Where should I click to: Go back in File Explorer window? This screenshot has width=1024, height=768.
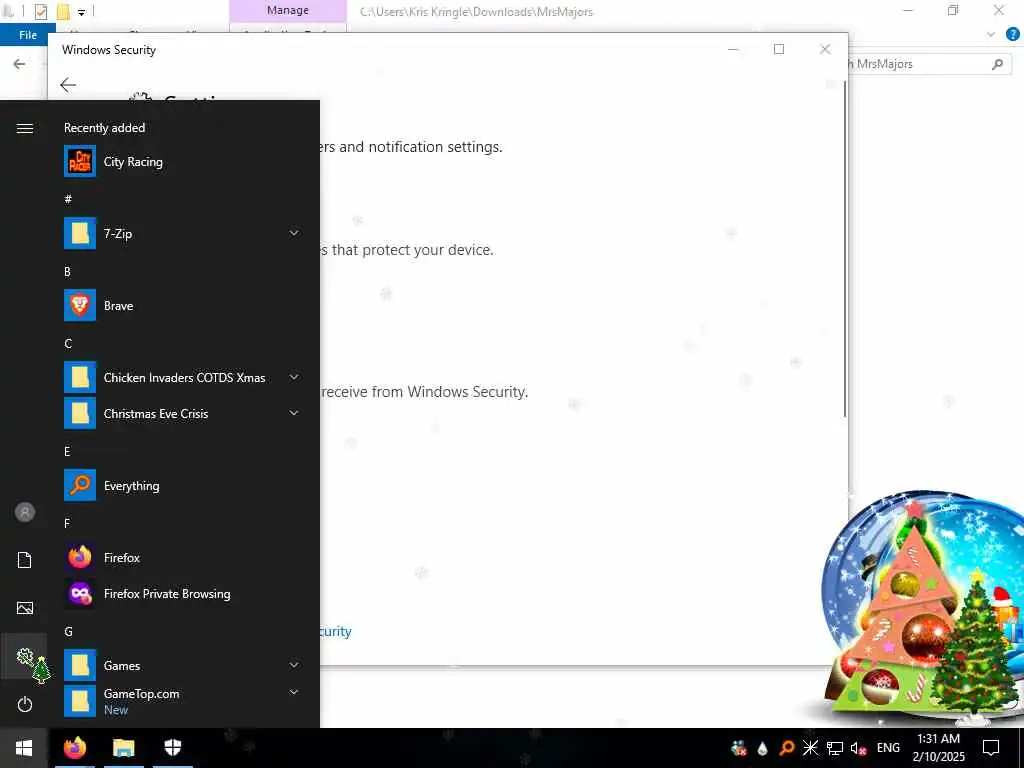point(20,63)
